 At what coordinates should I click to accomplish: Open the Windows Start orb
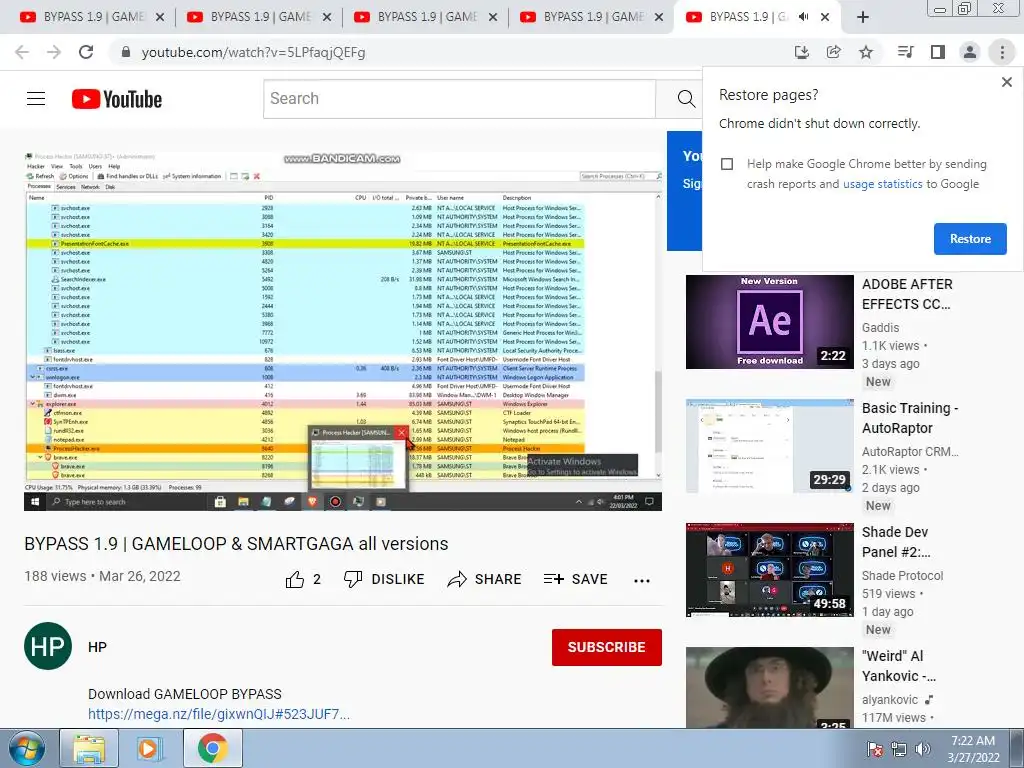tap(27, 748)
